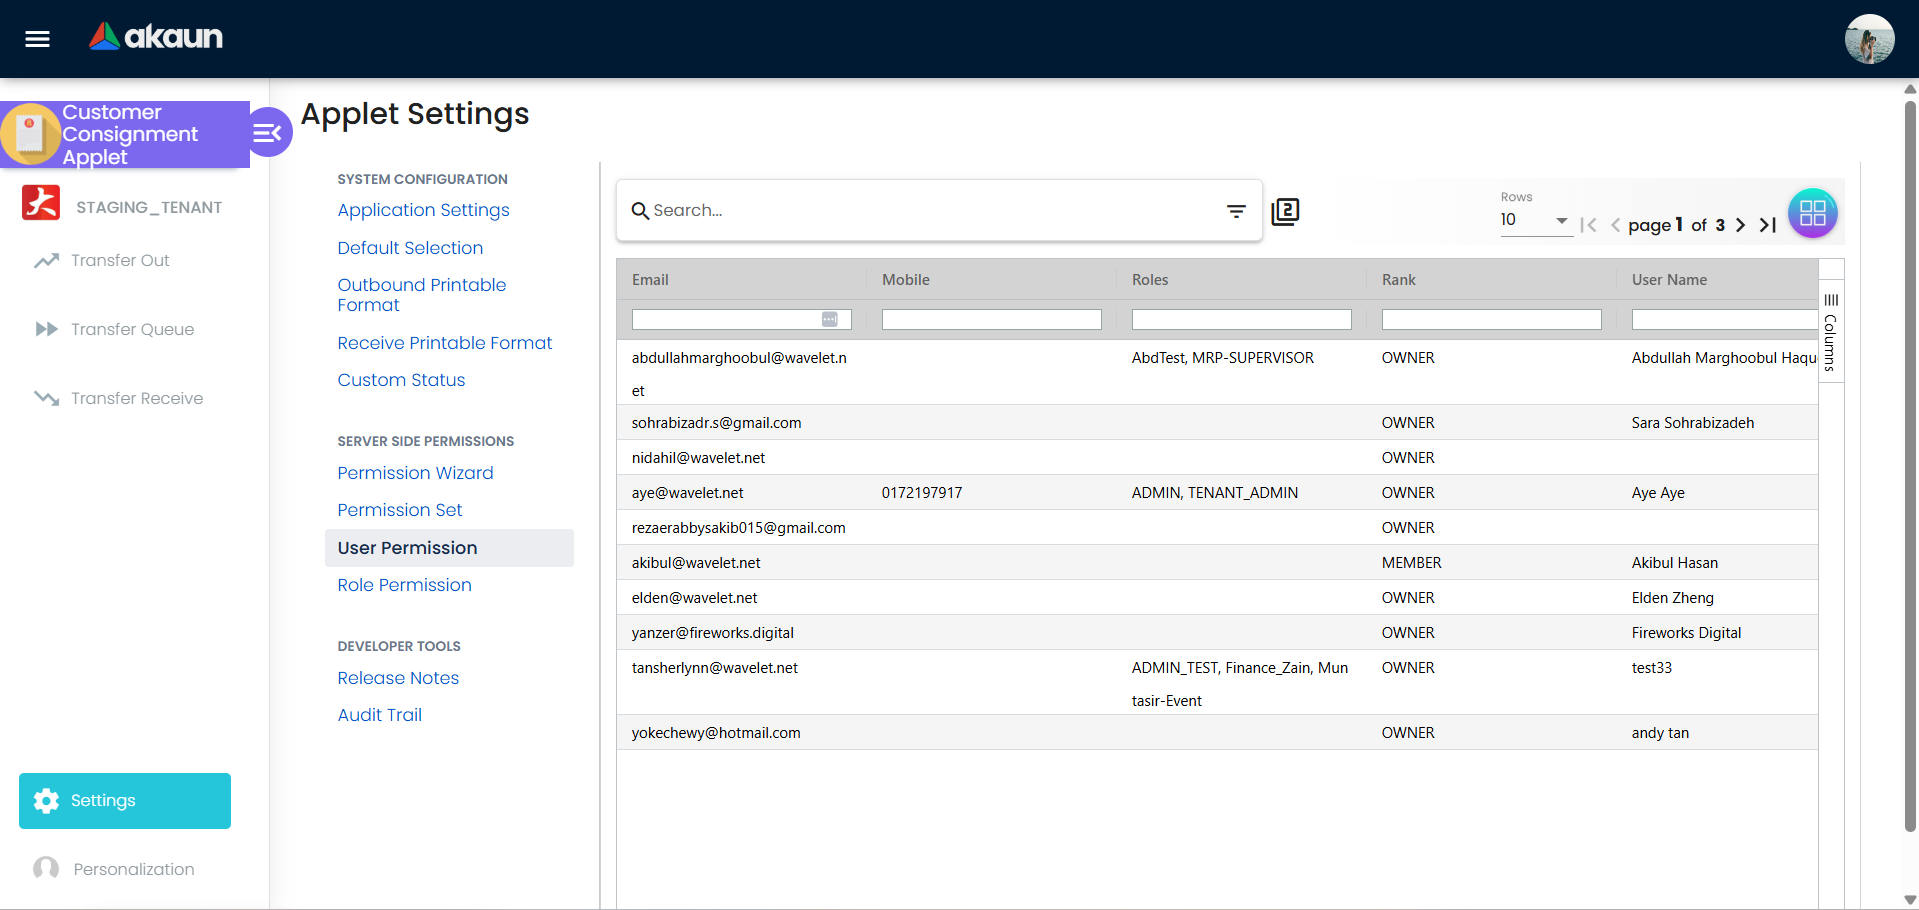
Task: View the Release Notes
Action: point(398,678)
